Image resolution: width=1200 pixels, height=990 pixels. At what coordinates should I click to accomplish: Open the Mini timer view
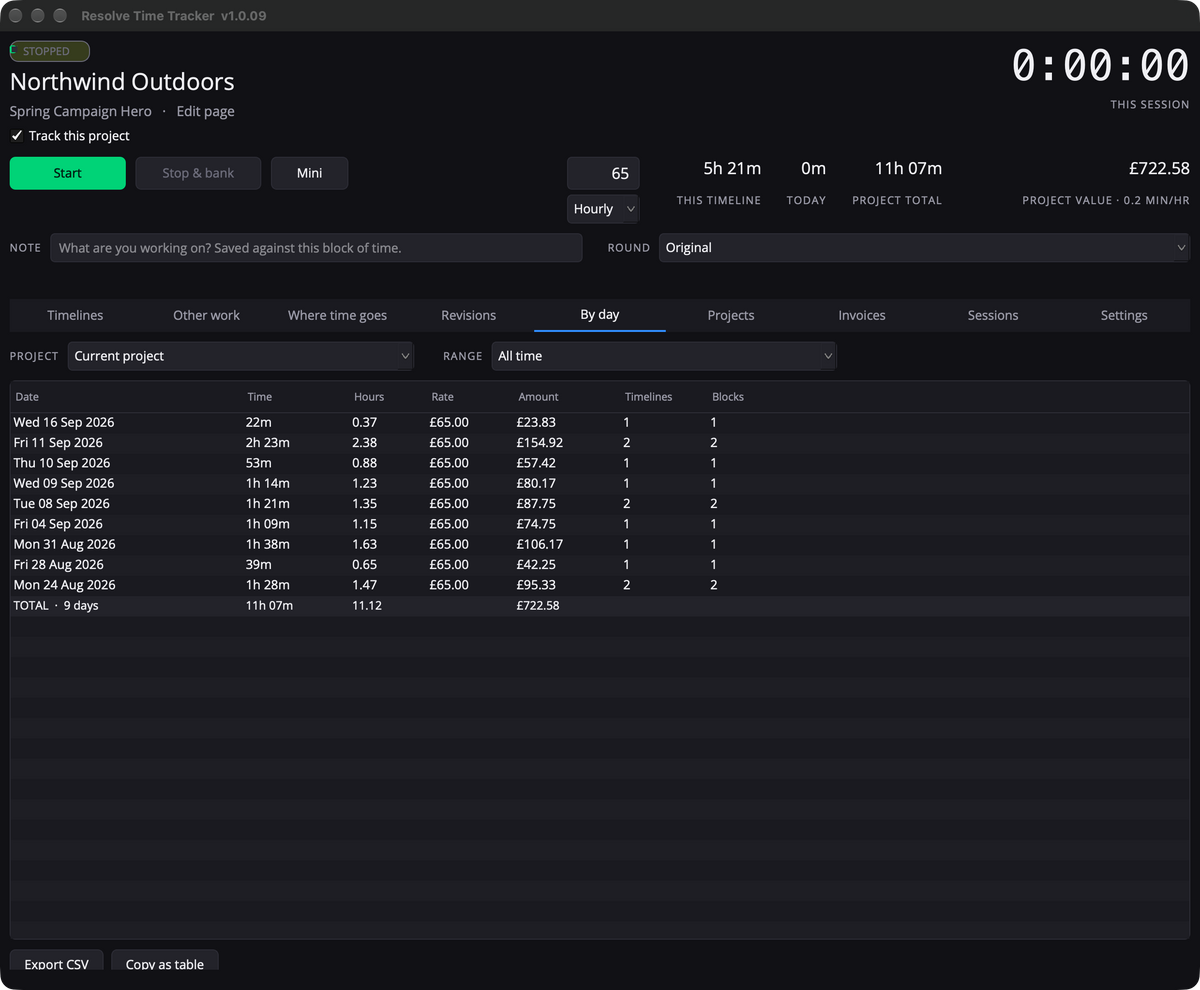click(310, 173)
